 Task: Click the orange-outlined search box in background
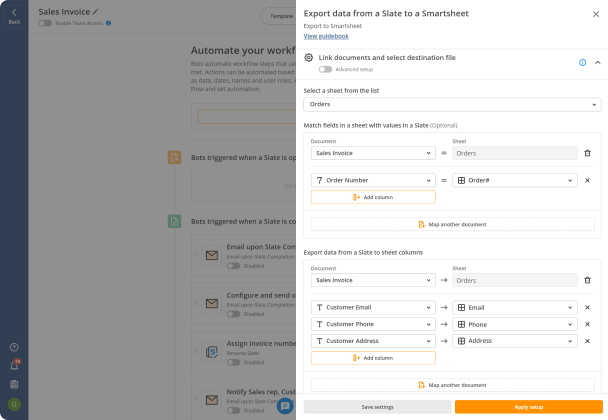(247, 116)
